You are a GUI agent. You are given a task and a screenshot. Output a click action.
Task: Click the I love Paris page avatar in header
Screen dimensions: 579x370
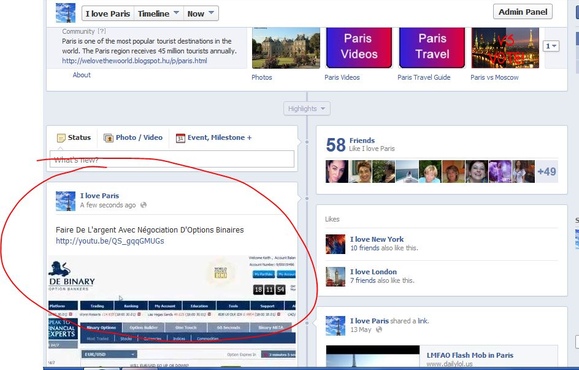(65, 13)
